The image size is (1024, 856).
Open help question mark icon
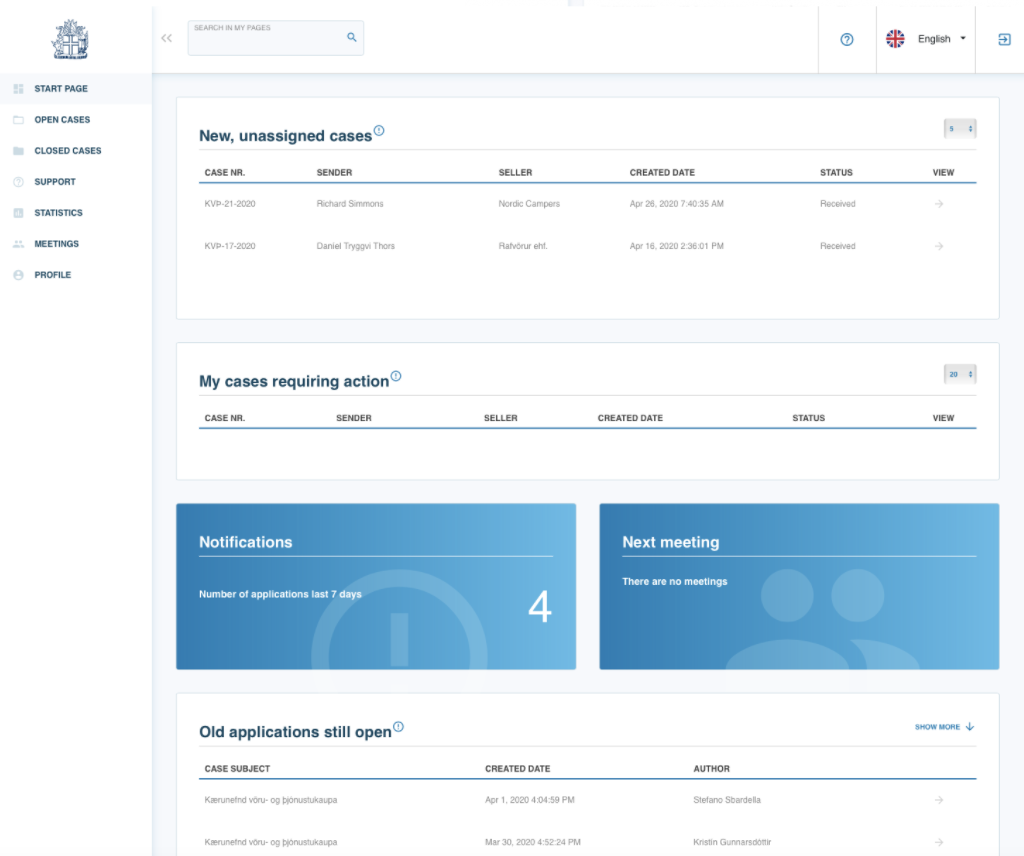(846, 39)
